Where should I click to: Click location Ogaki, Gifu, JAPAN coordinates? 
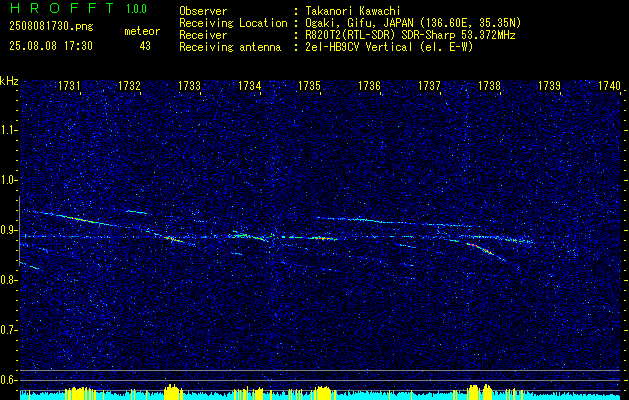(413, 23)
